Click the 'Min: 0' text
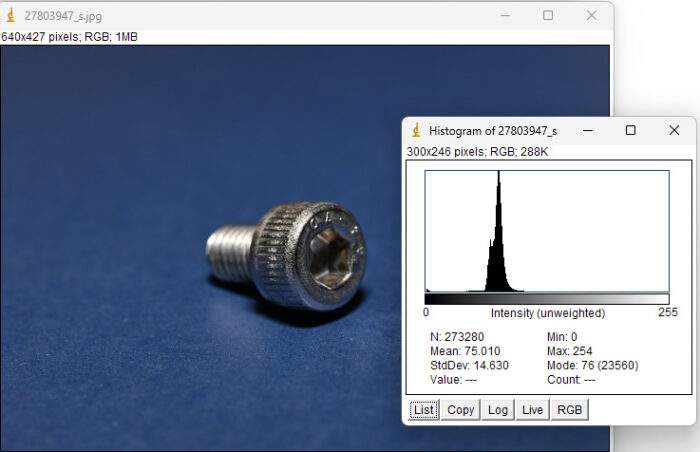700x452 pixels. (562, 337)
